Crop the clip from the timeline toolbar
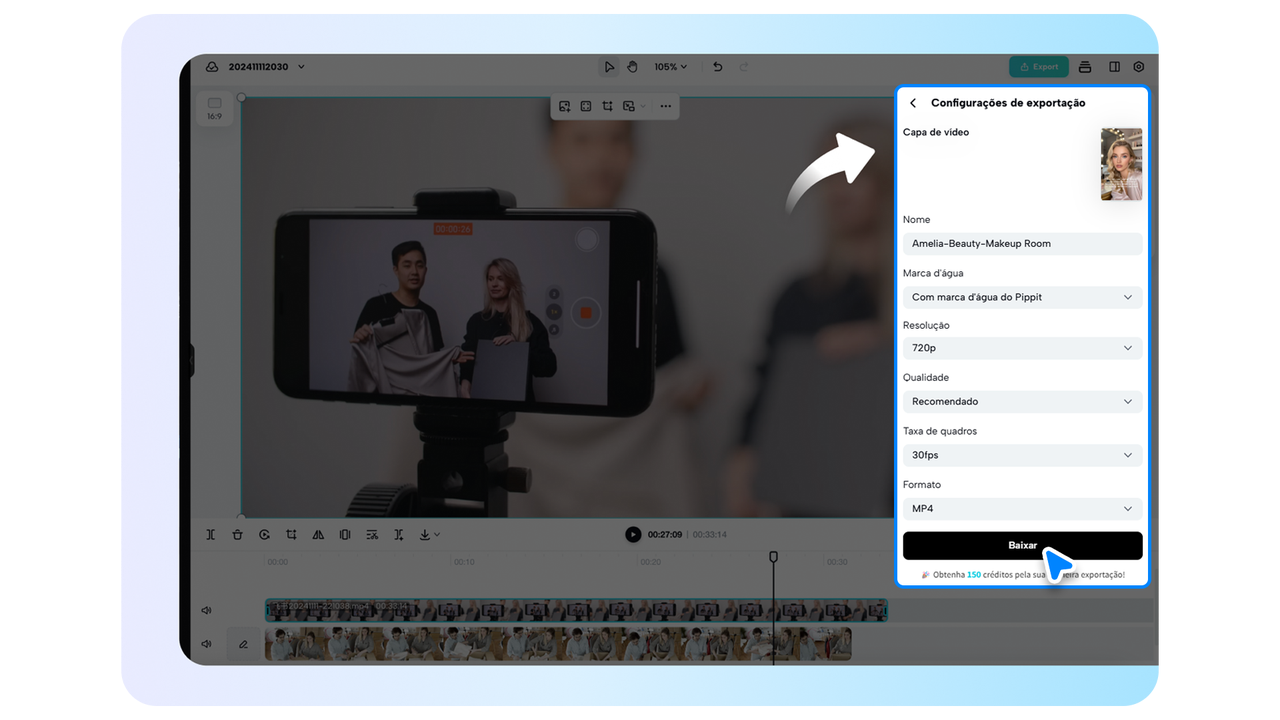The image size is (1280, 720). coord(291,534)
